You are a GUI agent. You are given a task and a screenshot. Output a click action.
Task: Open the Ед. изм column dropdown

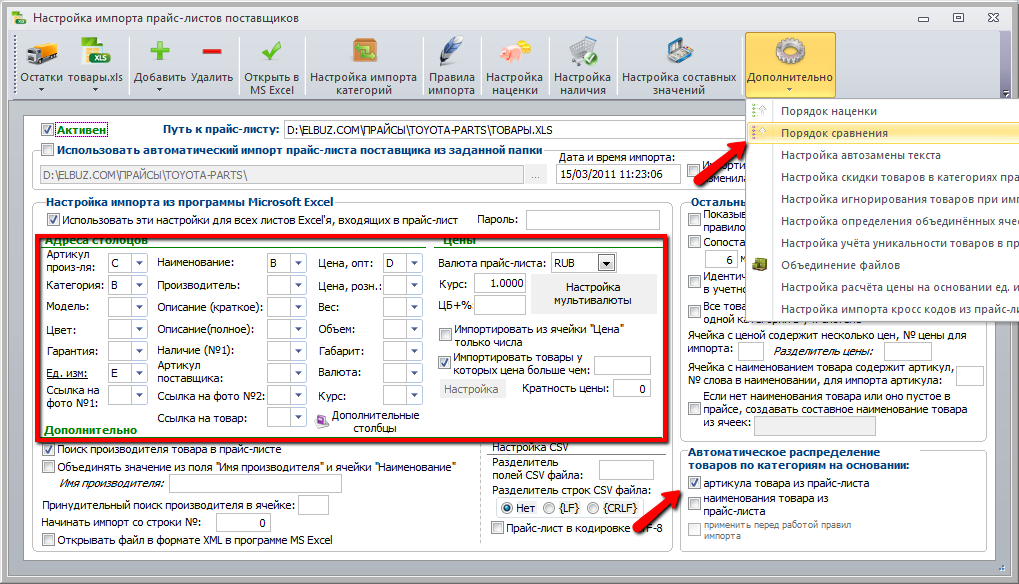139,372
